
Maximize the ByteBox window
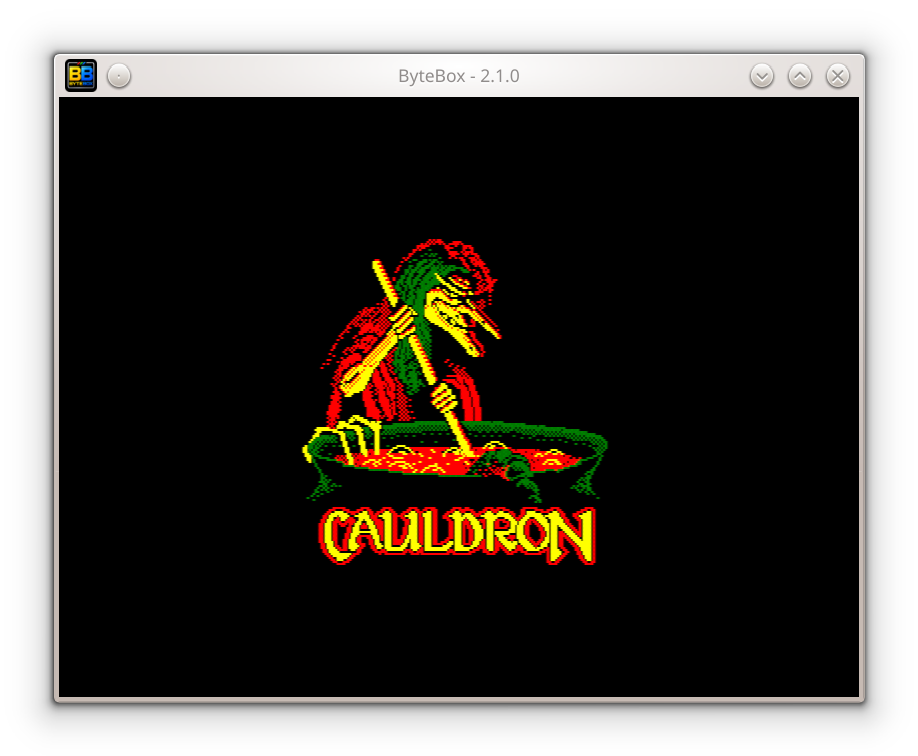click(x=800, y=76)
